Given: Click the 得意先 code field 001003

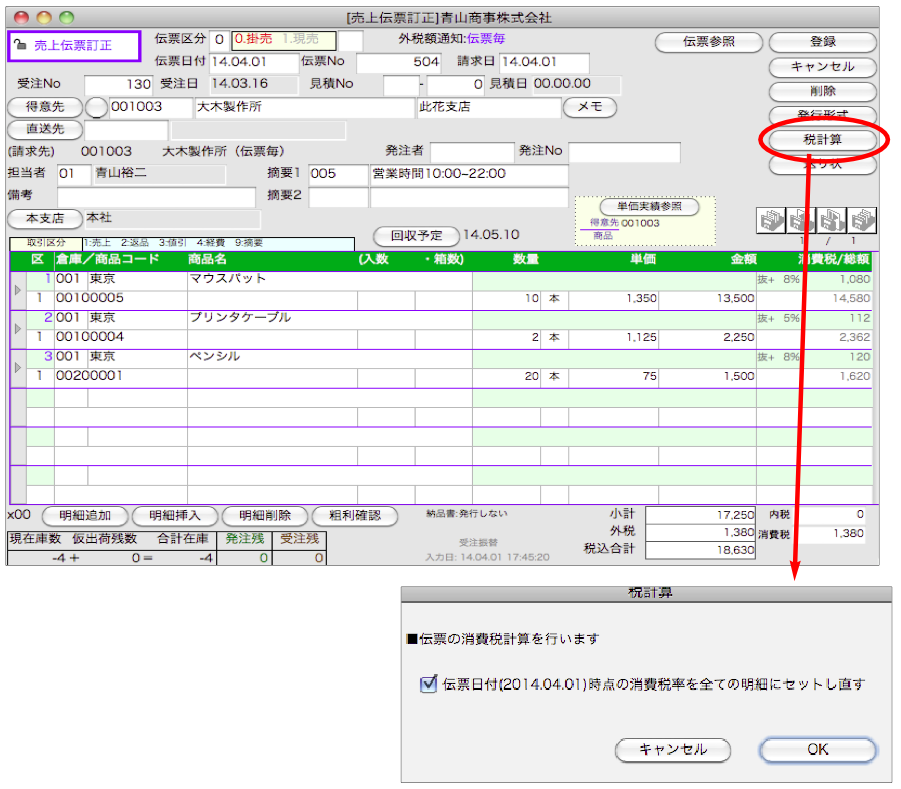Looking at the screenshot, I should point(150,107).
